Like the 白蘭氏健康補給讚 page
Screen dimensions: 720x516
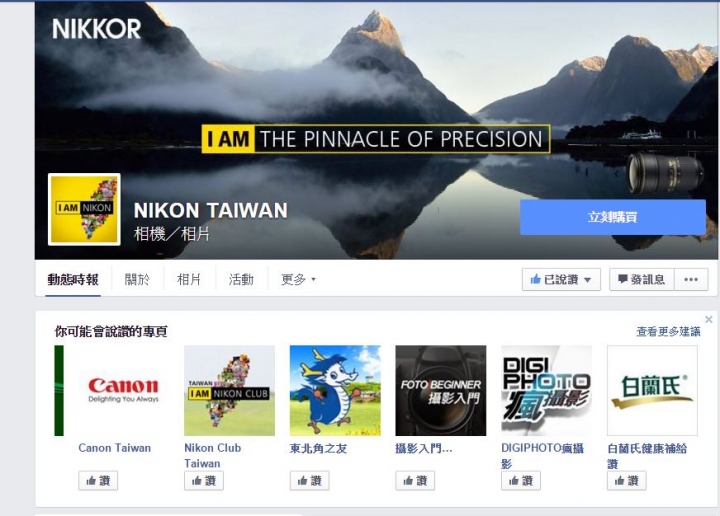pos(626,481)
